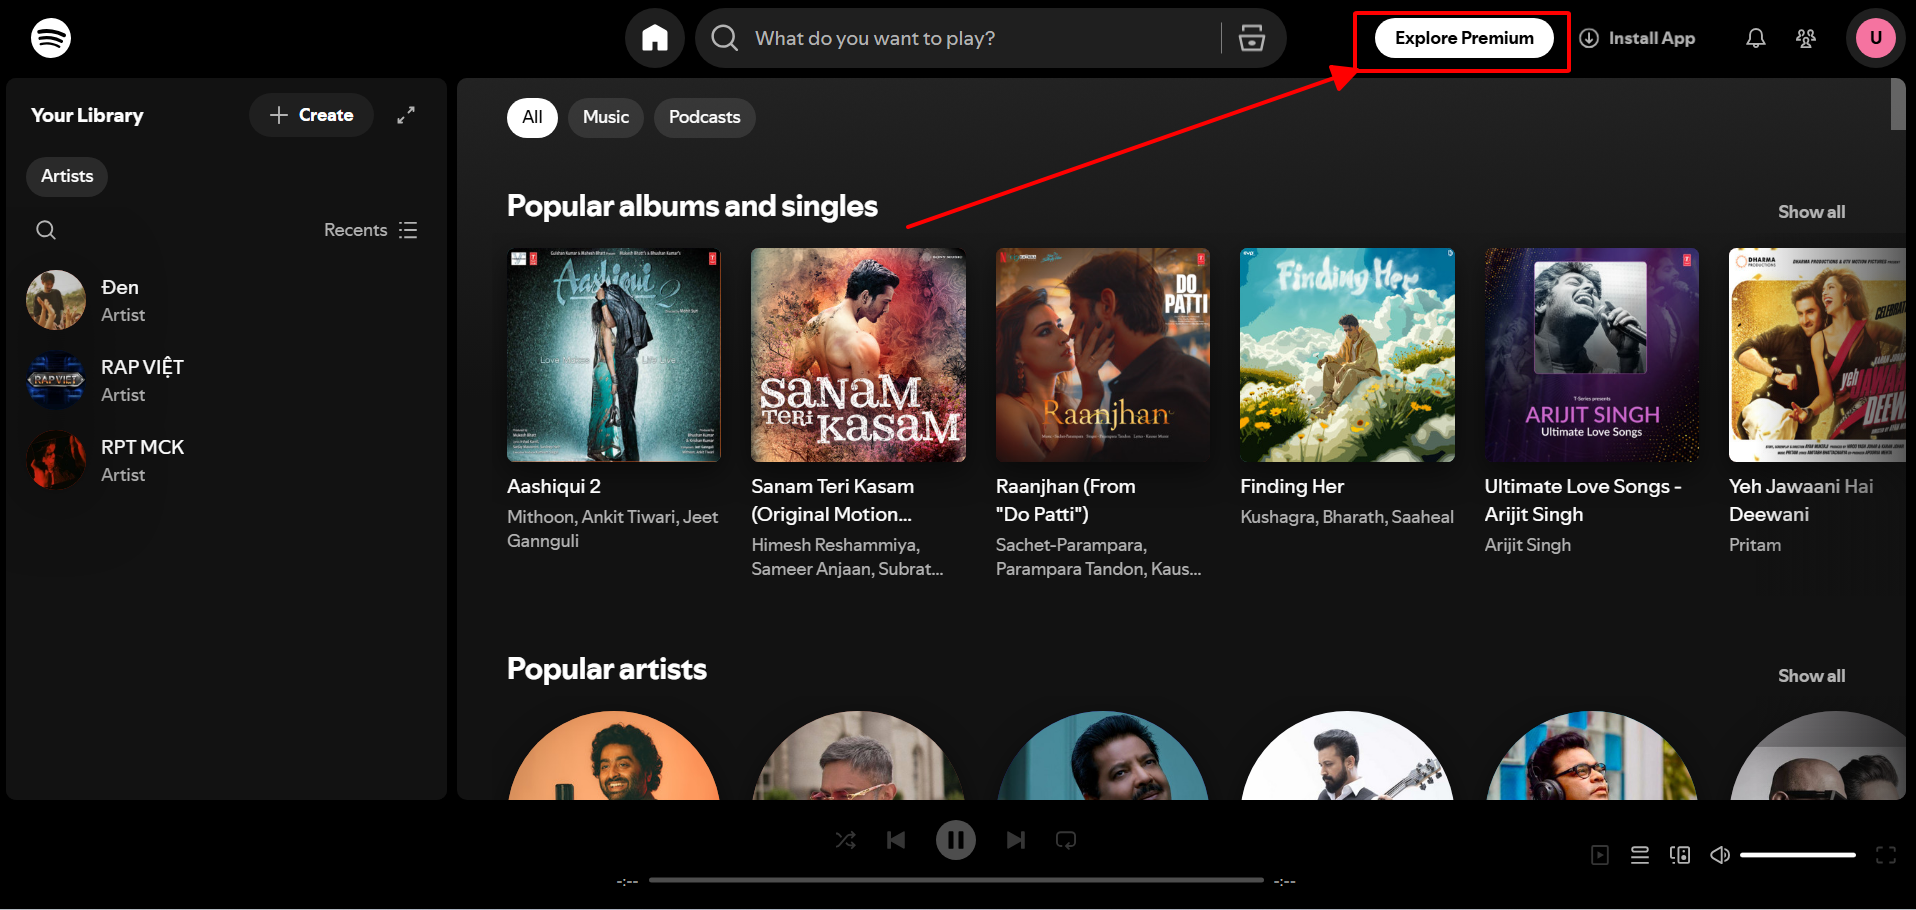The height and width of the screenshot is (910, 1916).
Task: Mute the volume speaker icon
Action: pos(1719,855)
